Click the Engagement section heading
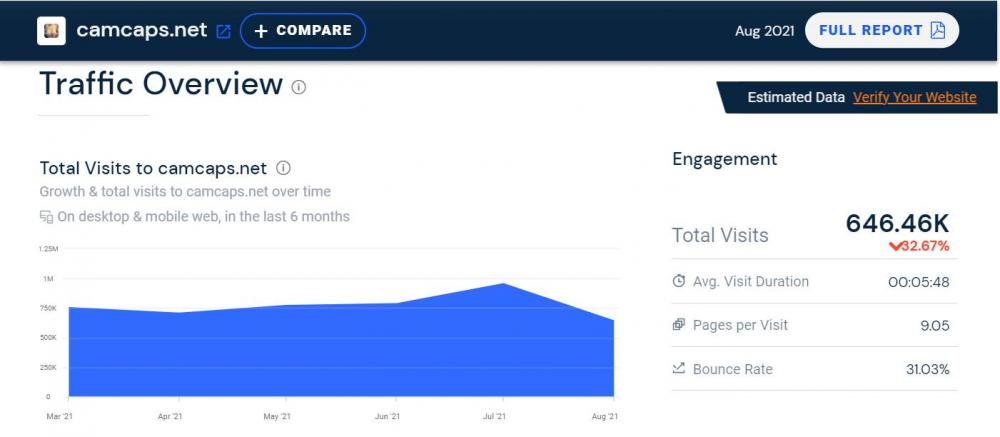 (724, 159)
